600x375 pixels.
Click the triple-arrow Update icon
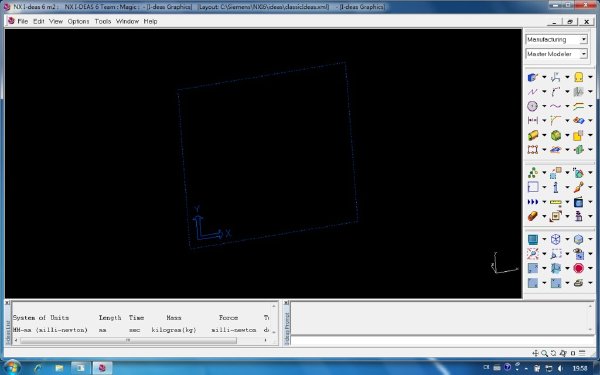coord(533,202)
